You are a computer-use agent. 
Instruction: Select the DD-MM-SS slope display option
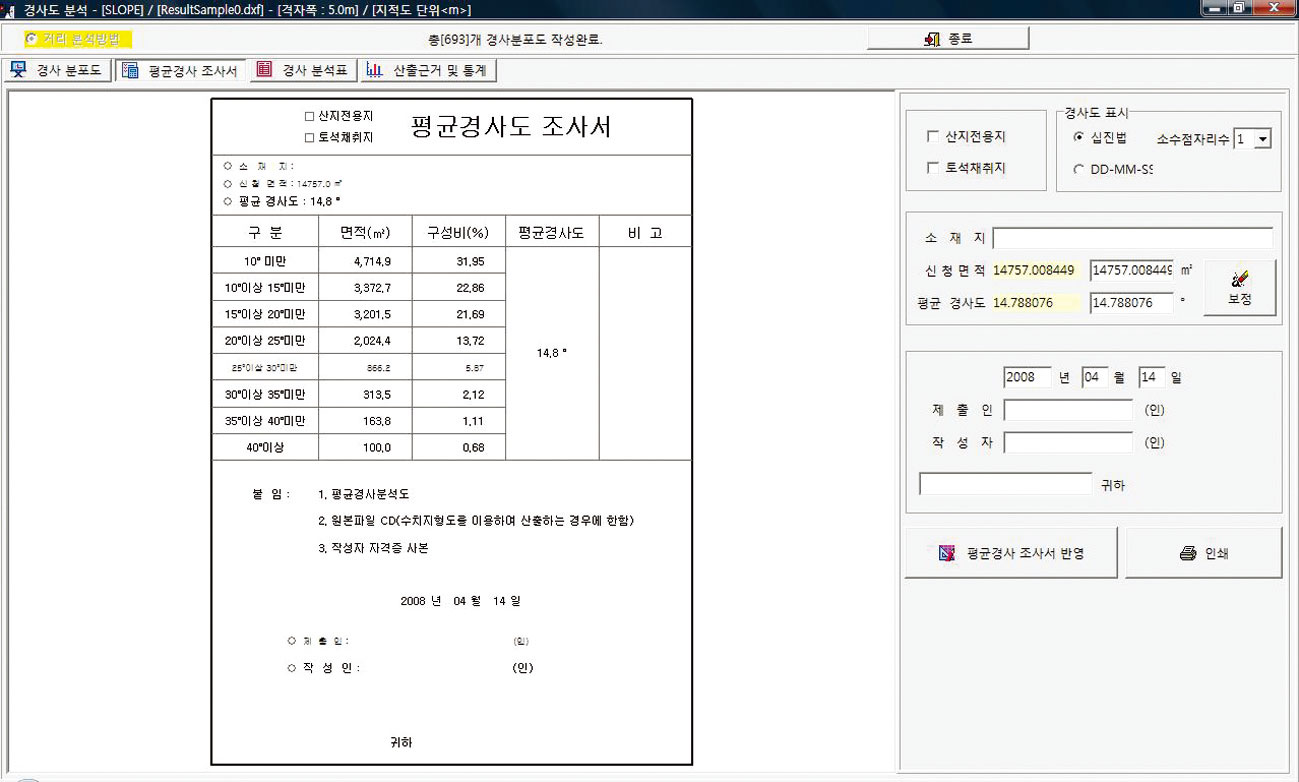pyautogui.click(x=1078, y=169)
